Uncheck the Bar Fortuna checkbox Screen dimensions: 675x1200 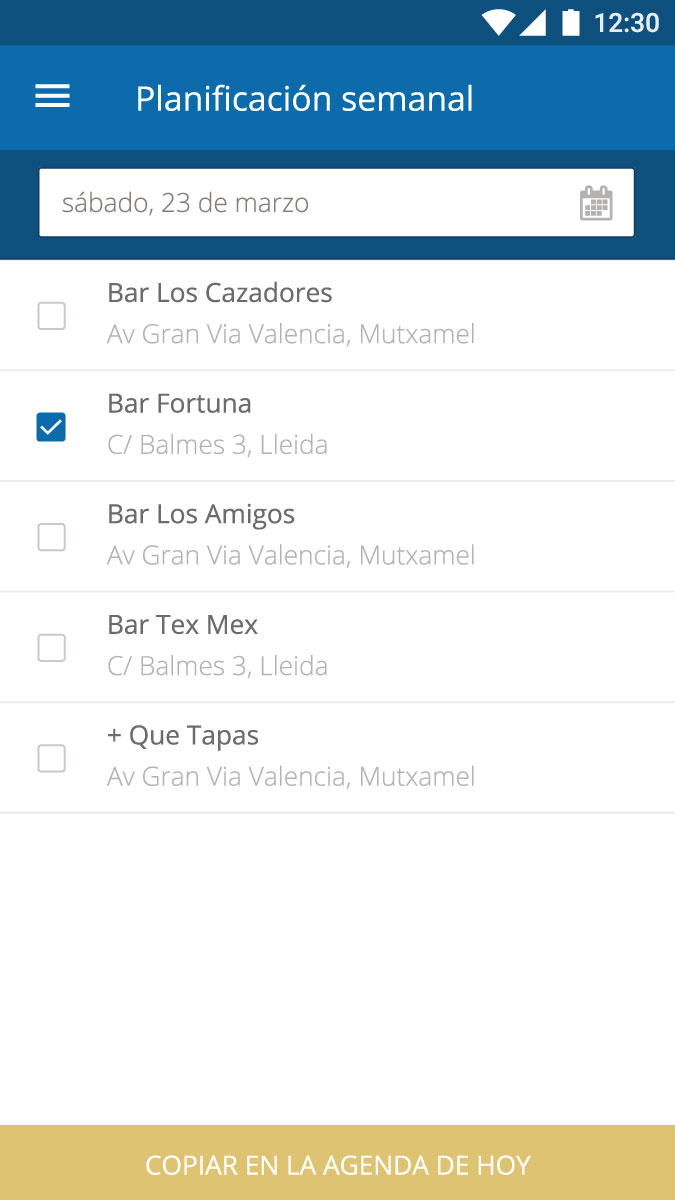(51, 427)
